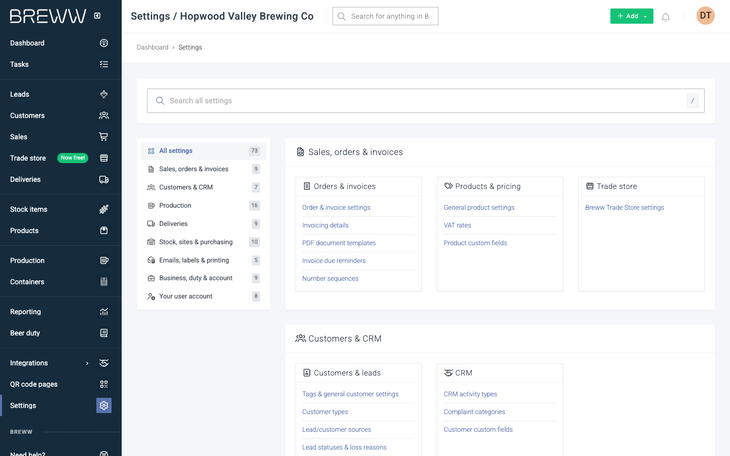Open Tasks in sidebar menu

tap(19, 64)
